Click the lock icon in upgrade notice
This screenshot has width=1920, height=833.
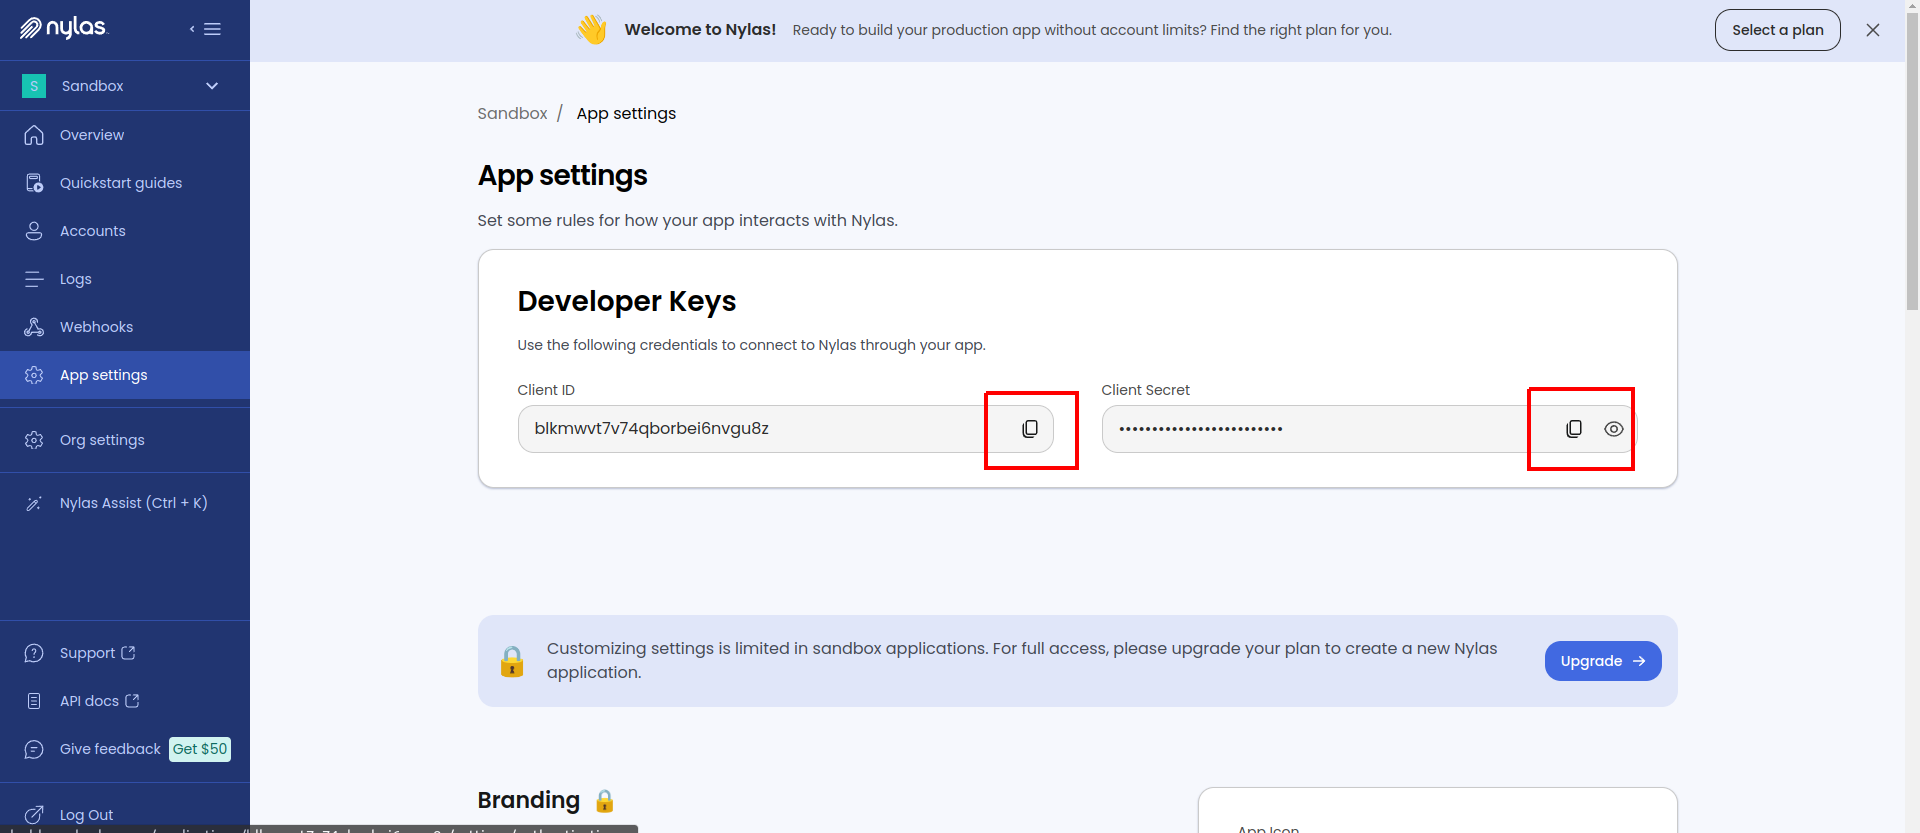(x=512, y=661)
